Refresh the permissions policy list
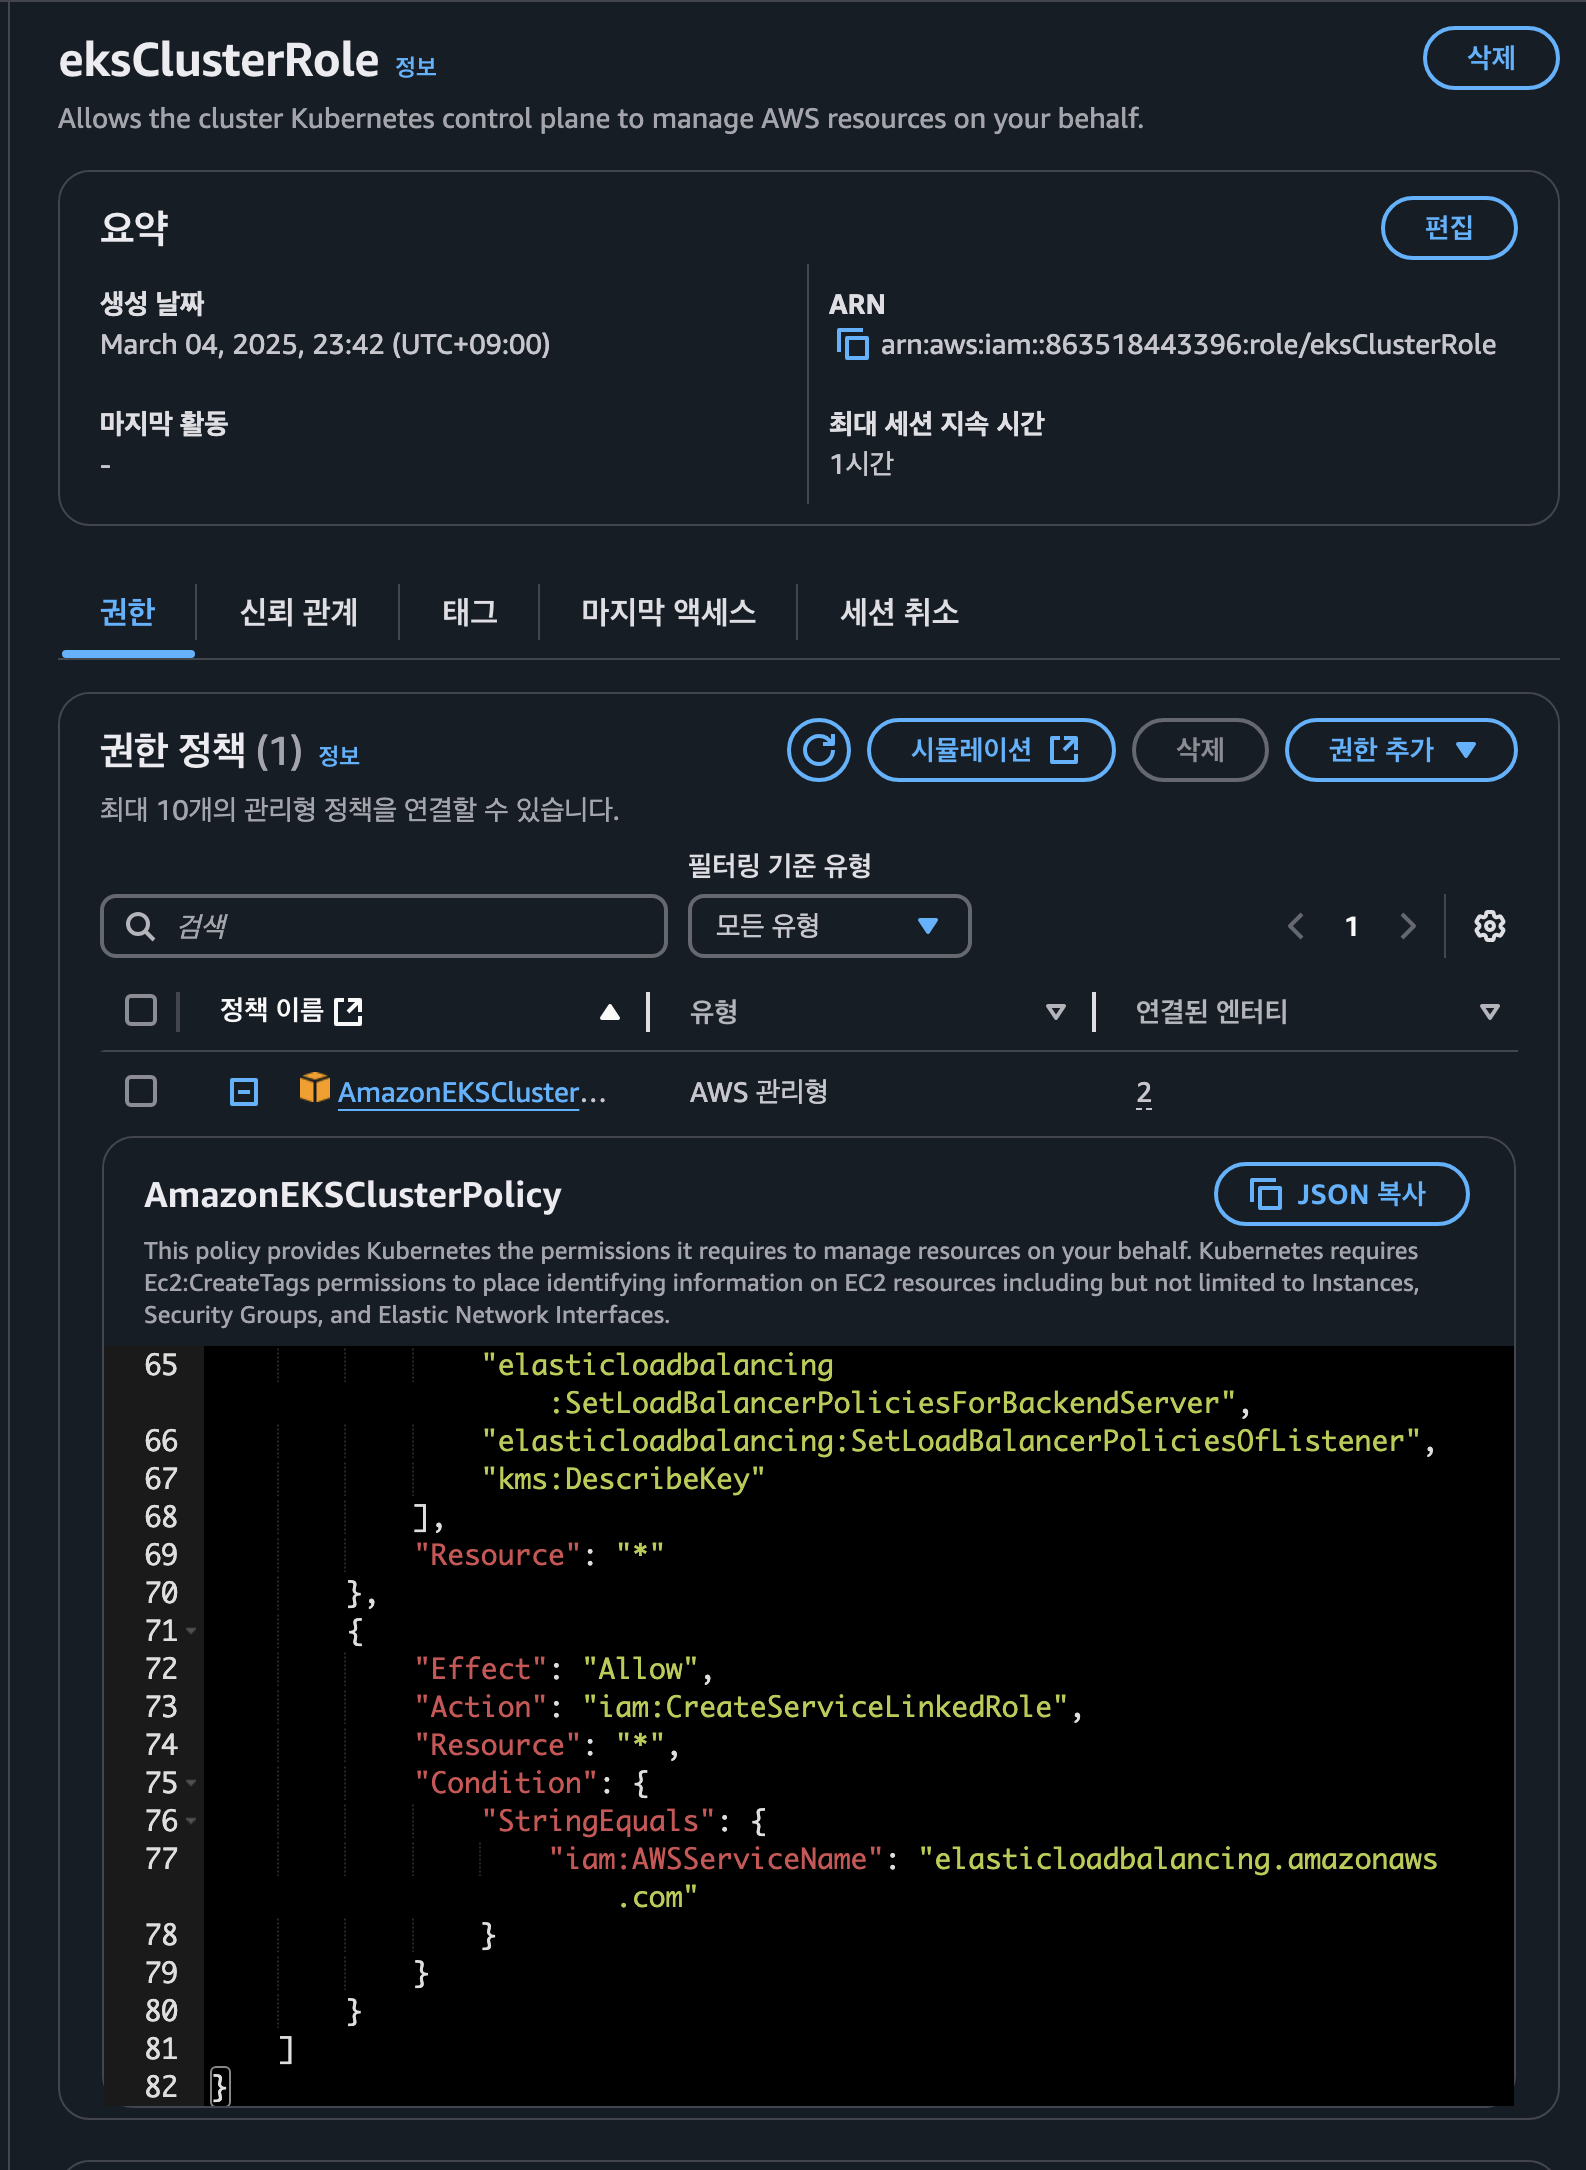 (x=818, y=749)
